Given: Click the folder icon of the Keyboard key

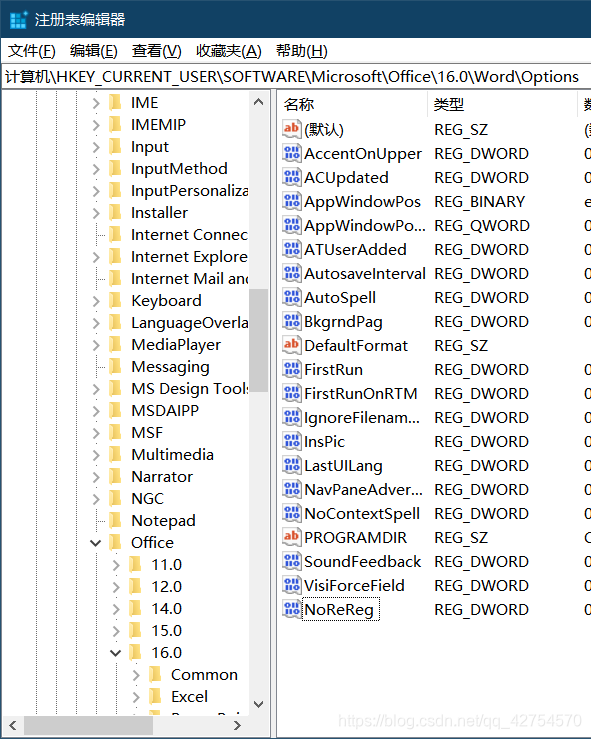Looking at the screenshot, I should tap(115, 300).
